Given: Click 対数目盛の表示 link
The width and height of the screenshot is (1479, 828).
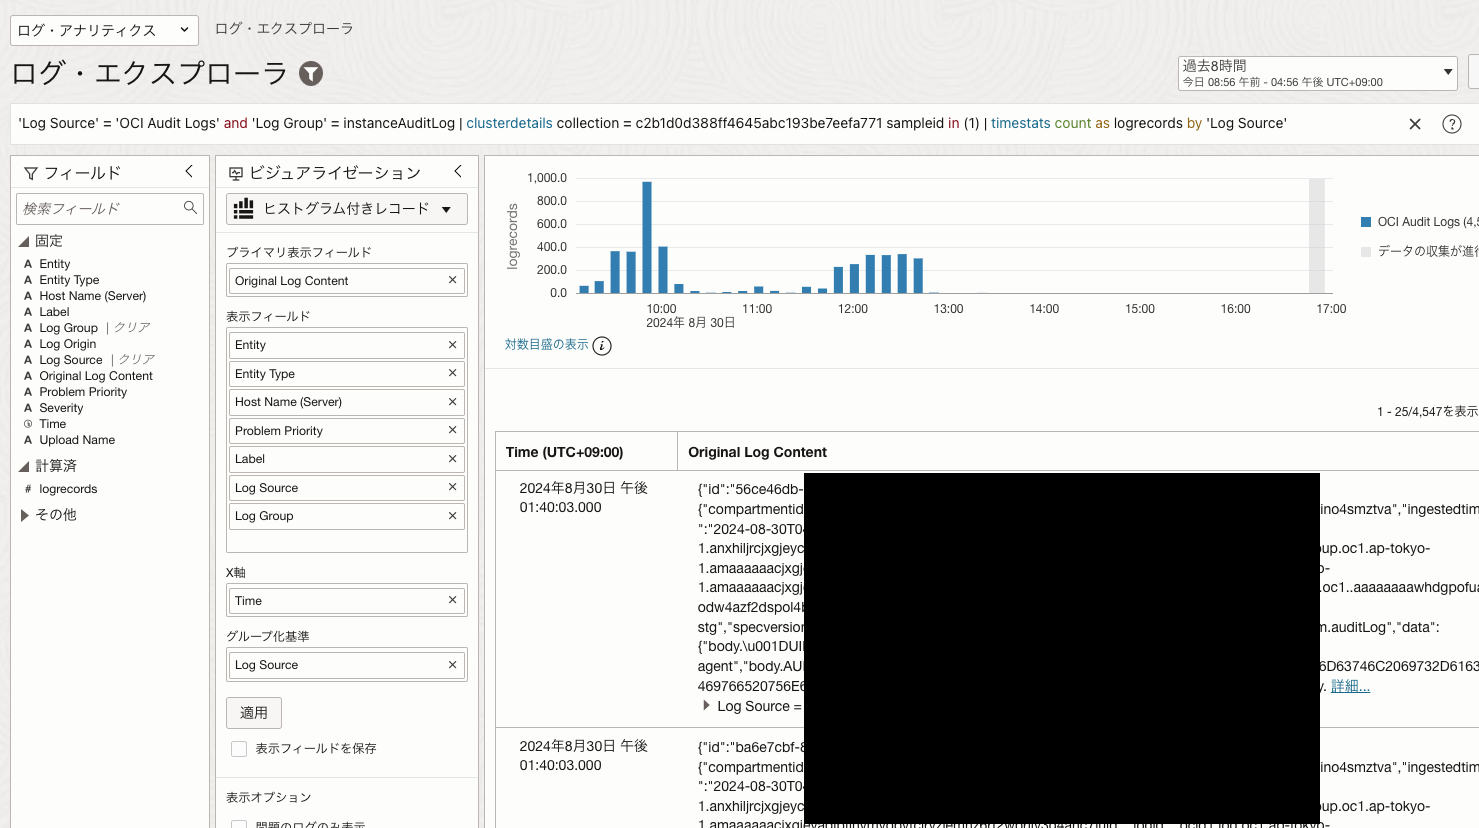Looking at the screenshot, I should click(x=547, y=345).
